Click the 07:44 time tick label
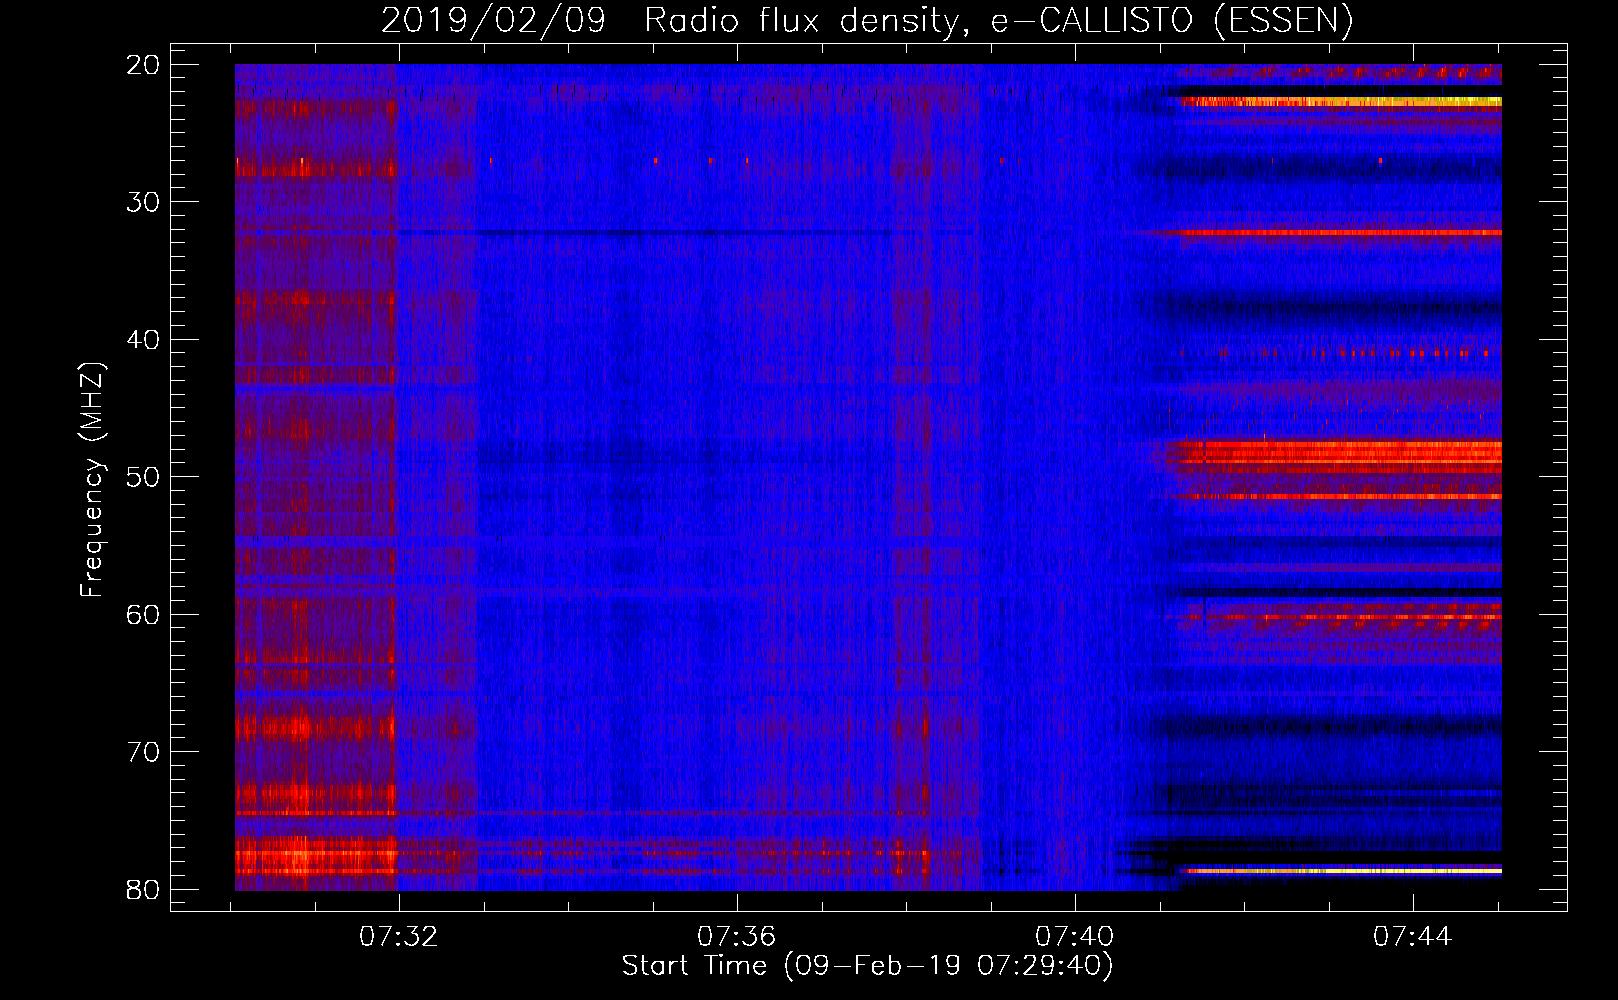 [1412, 937]
